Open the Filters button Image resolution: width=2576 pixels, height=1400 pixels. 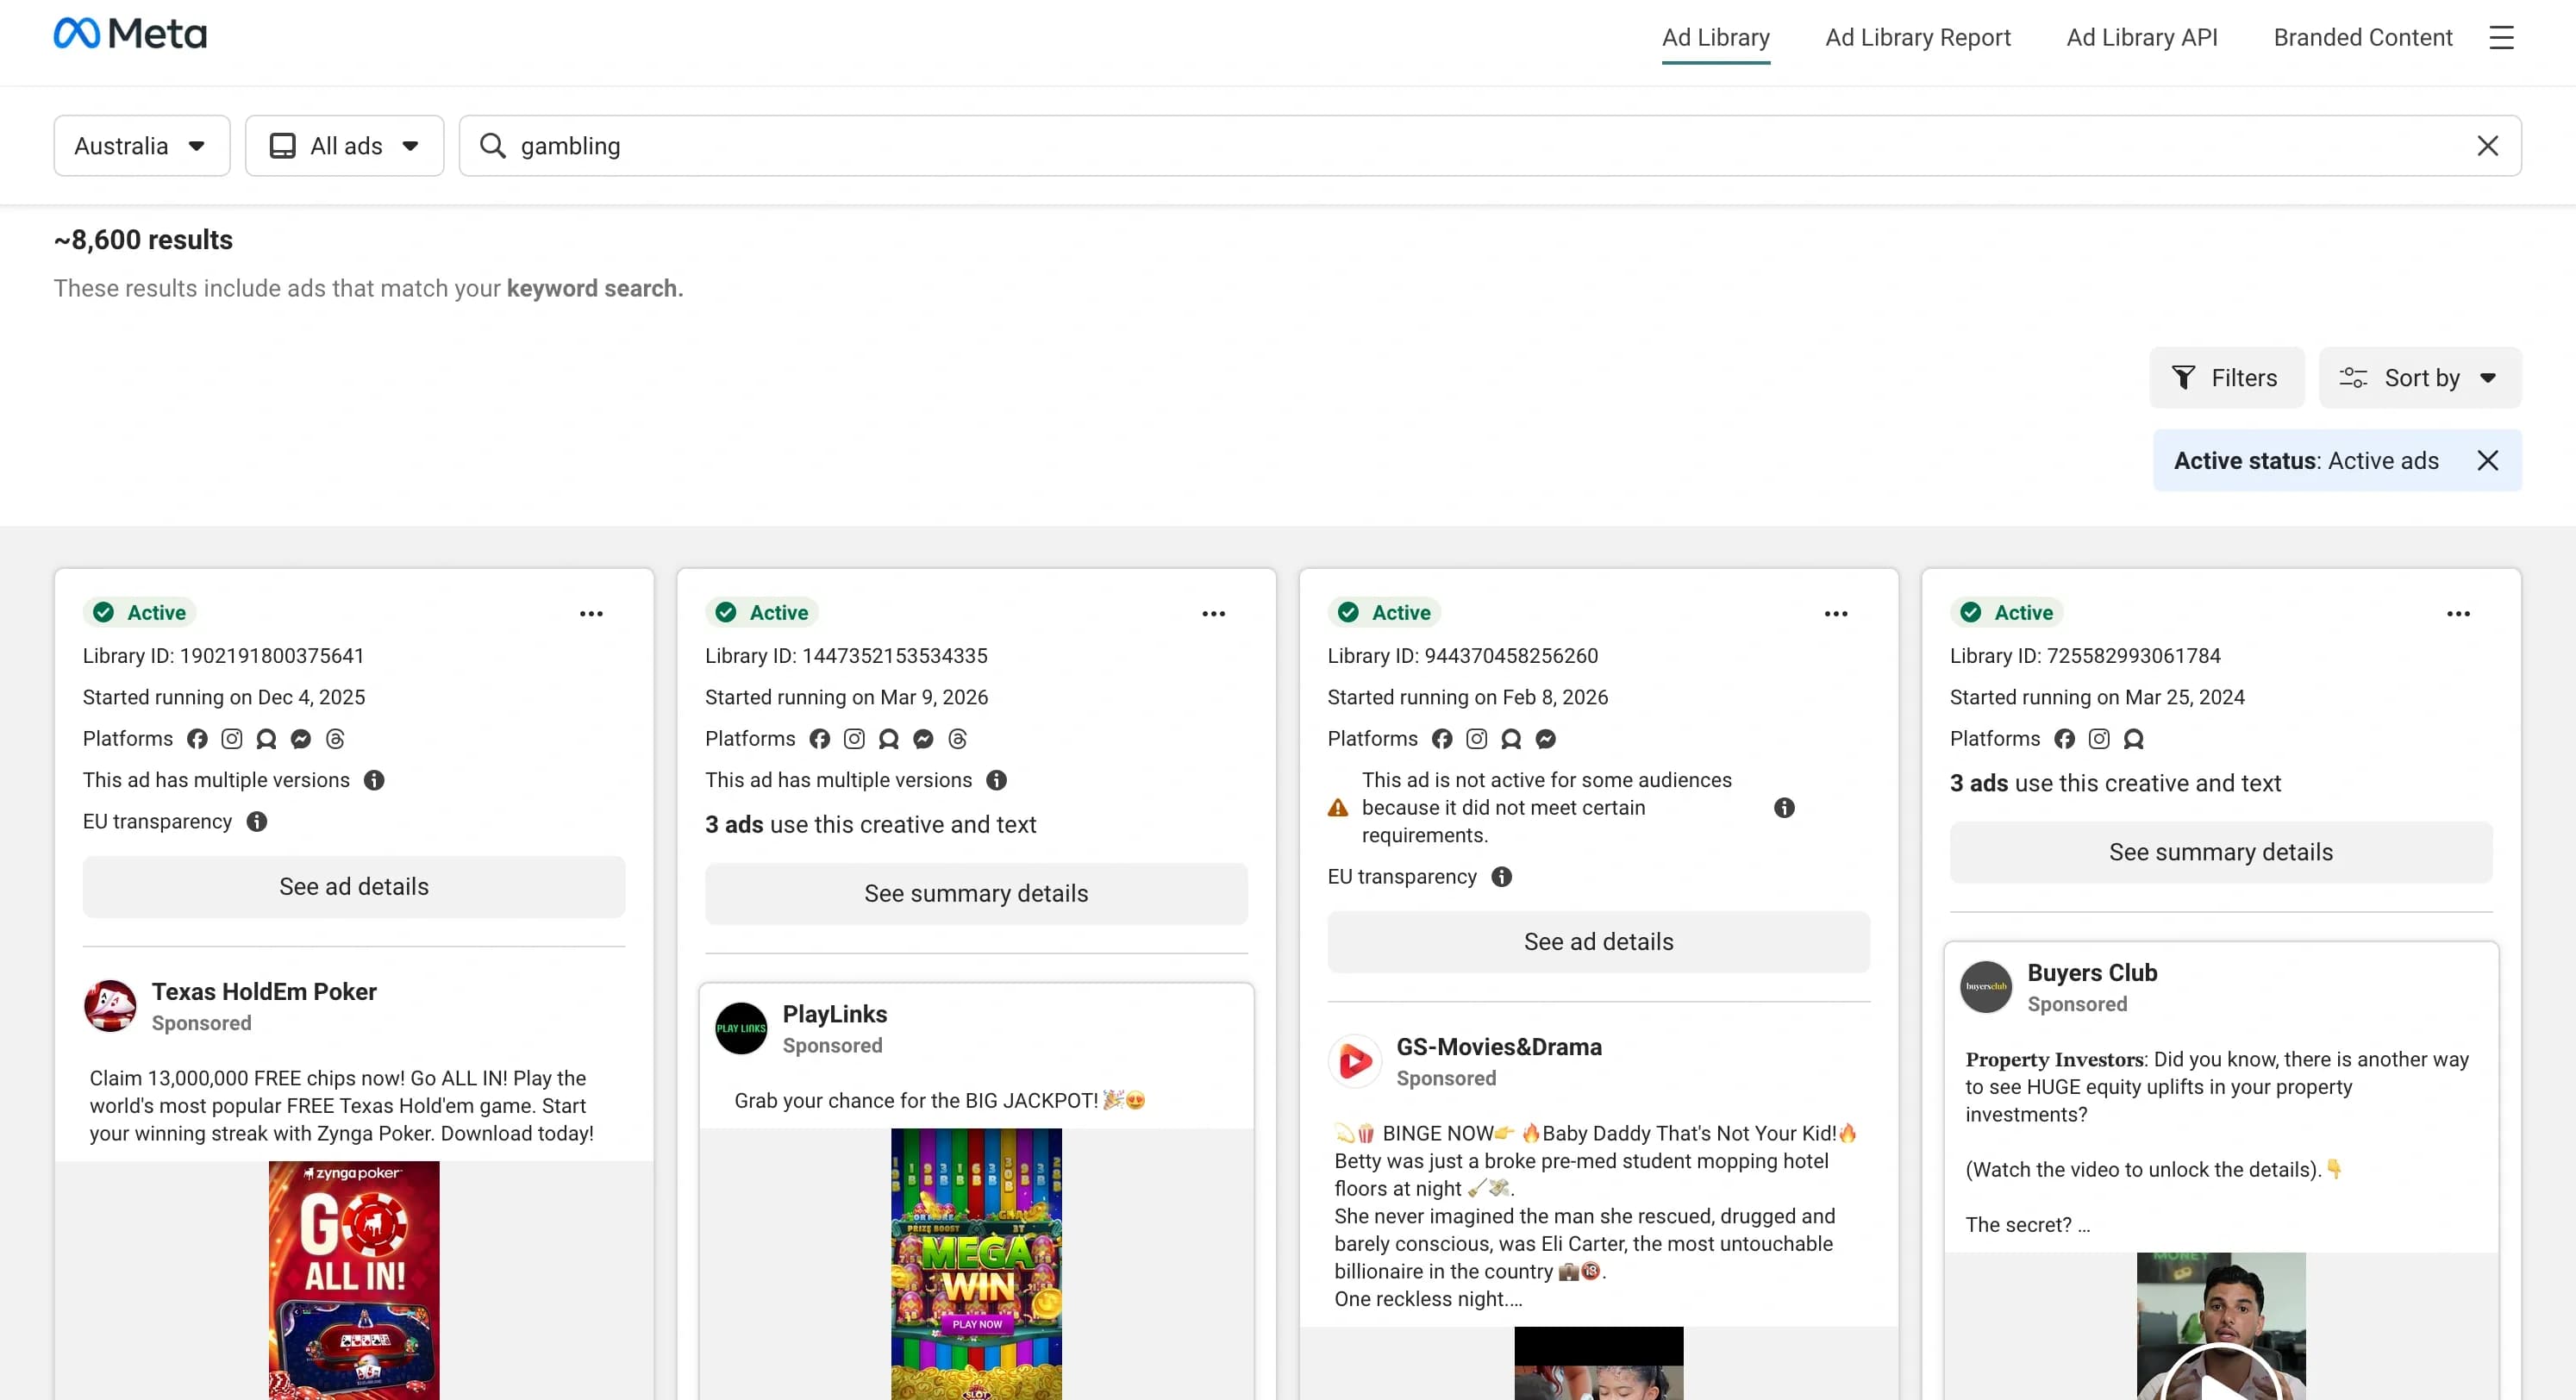(x=2226, y=378)
